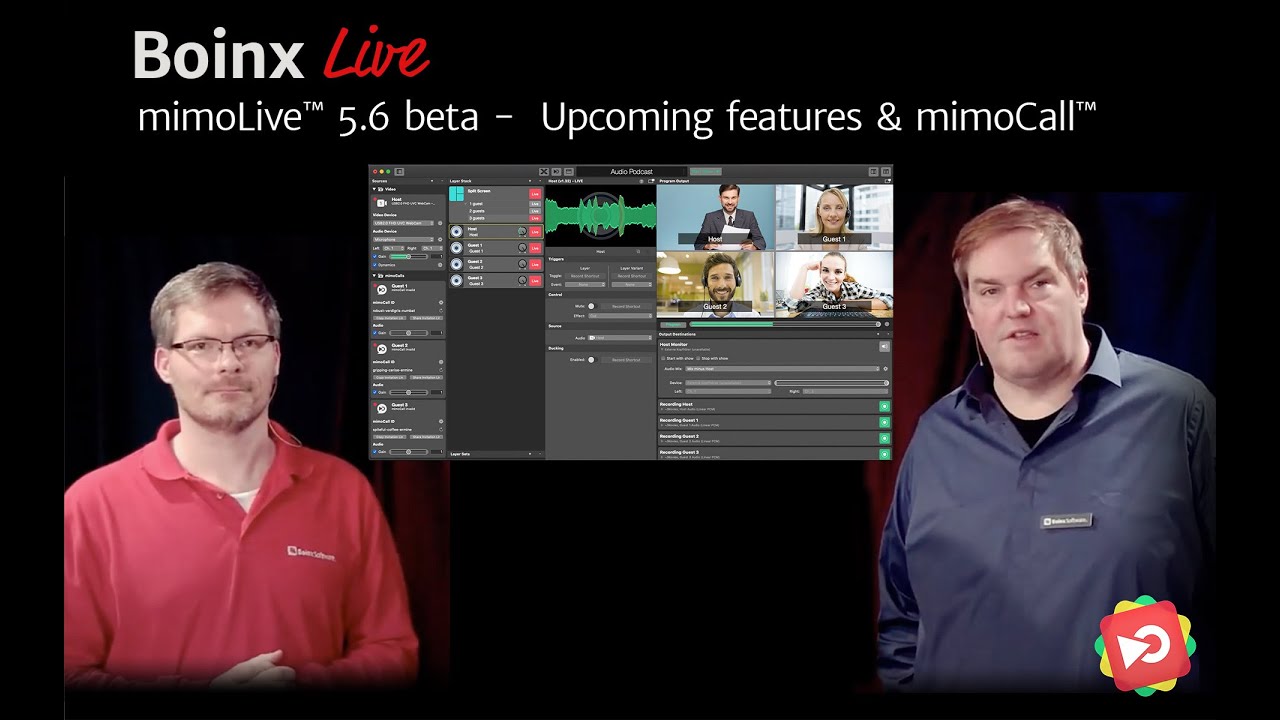
Task: Open the Audio Mix settings gear
Action: (x=885, y=369)
